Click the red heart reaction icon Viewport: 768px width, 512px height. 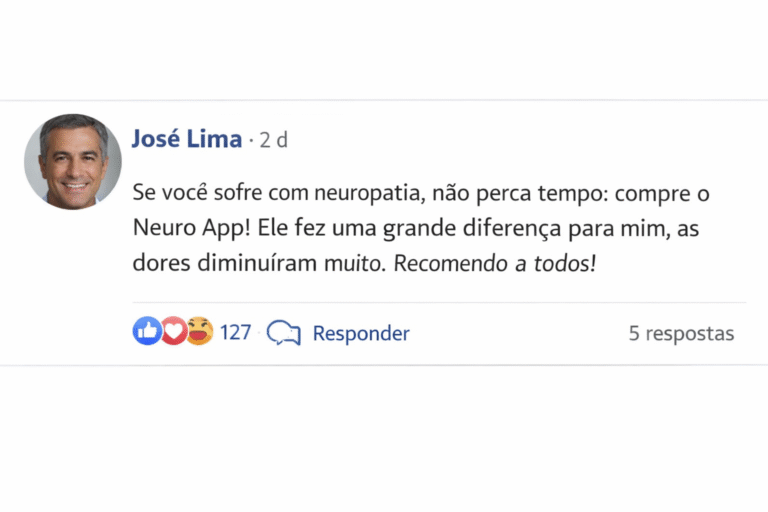[x=173, y=332]
